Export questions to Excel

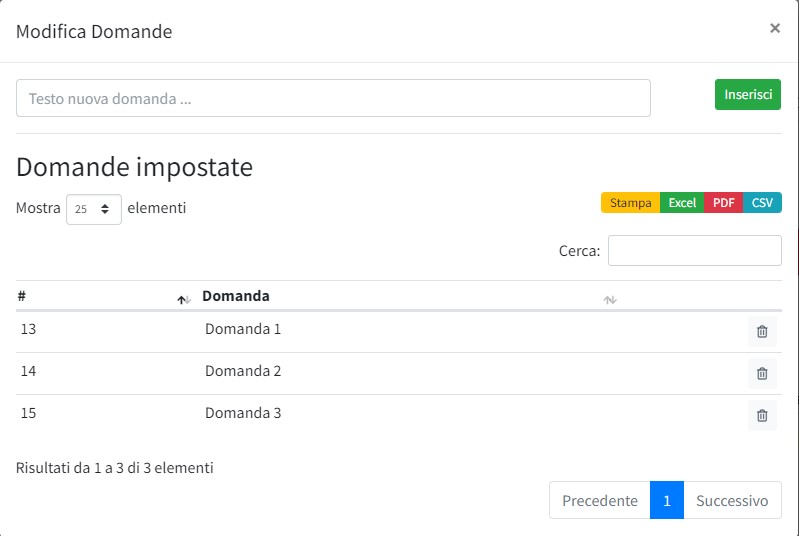click(682, 203)
